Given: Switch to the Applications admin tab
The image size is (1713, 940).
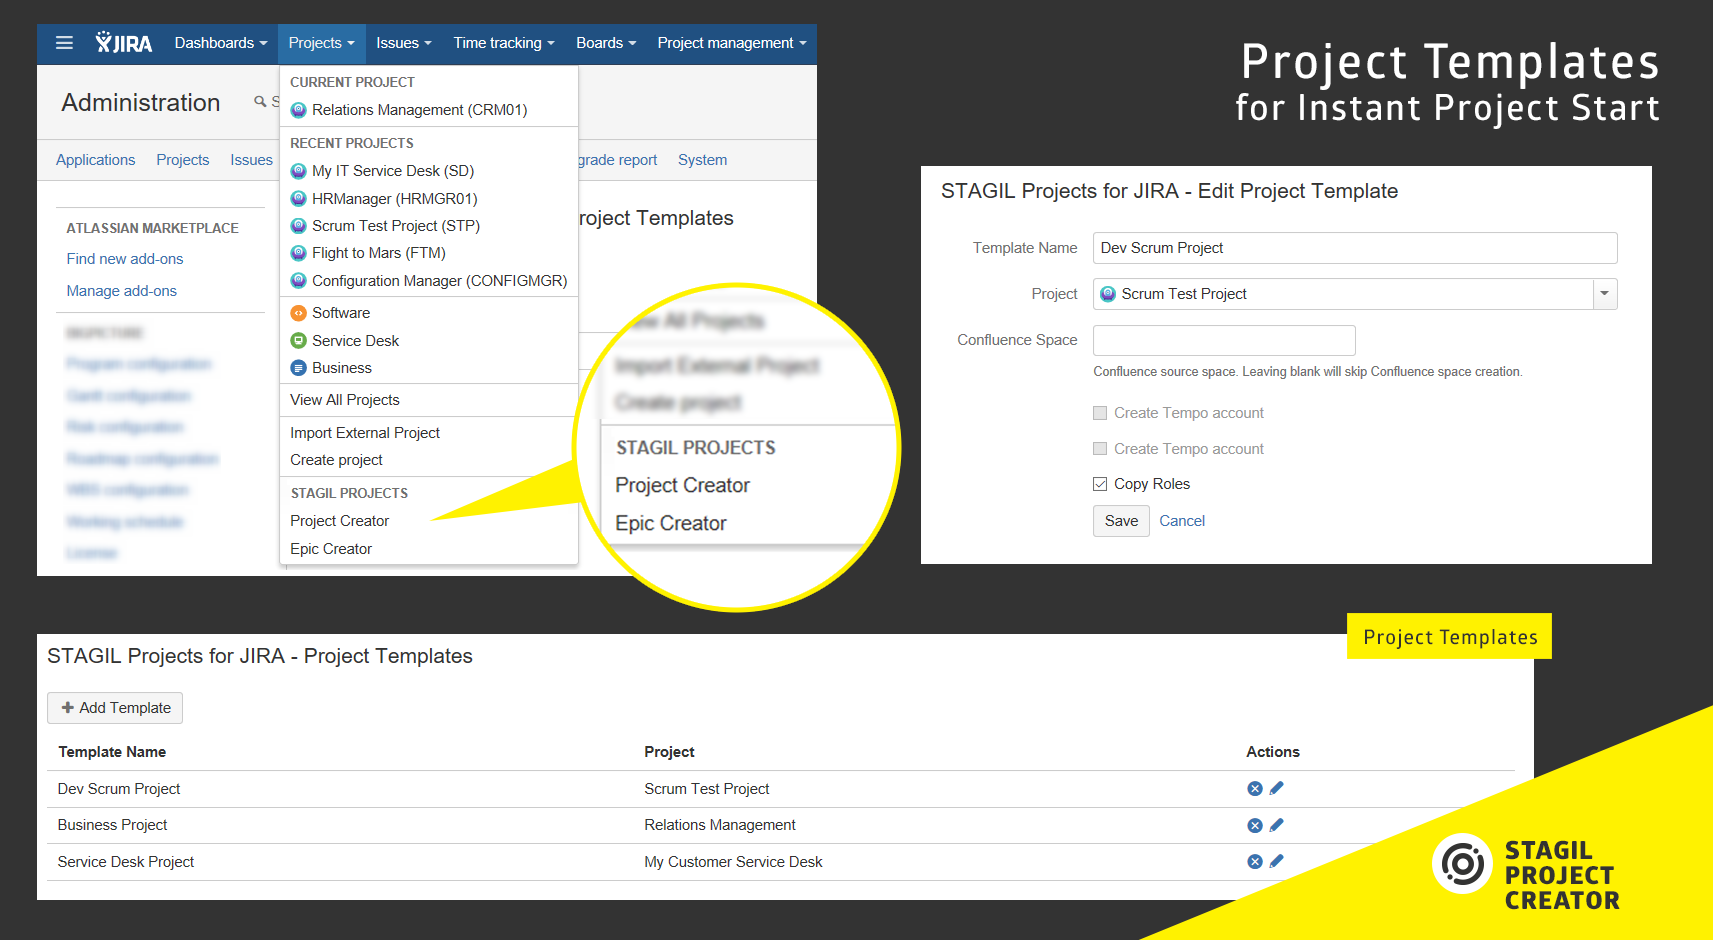Looking at the screenshot, I should pos(96,160).
